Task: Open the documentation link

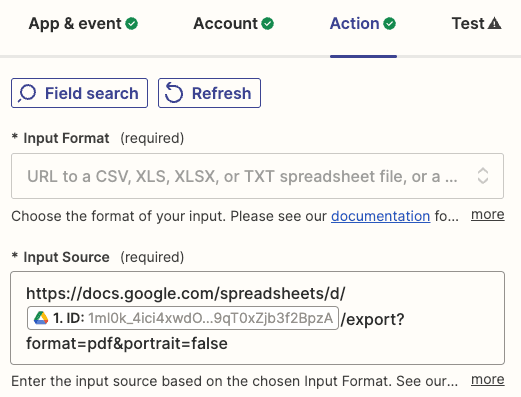Action: [380, 216]
